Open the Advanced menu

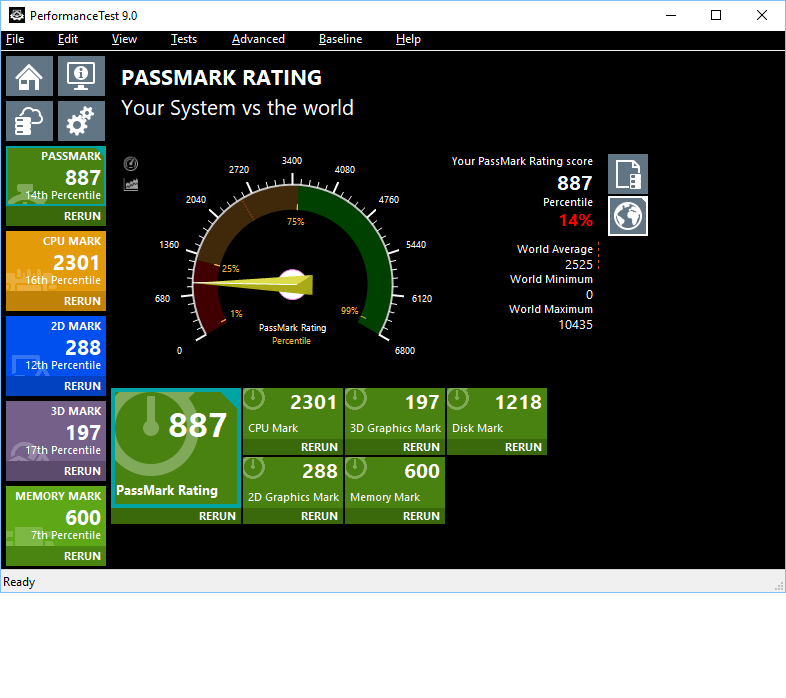point(258,39)
